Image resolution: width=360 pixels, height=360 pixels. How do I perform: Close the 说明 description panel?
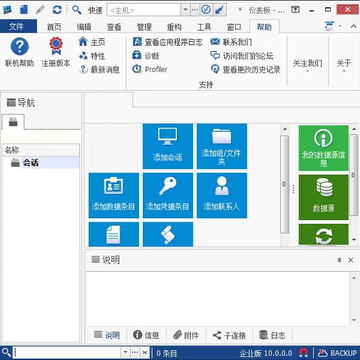(351, 260)
